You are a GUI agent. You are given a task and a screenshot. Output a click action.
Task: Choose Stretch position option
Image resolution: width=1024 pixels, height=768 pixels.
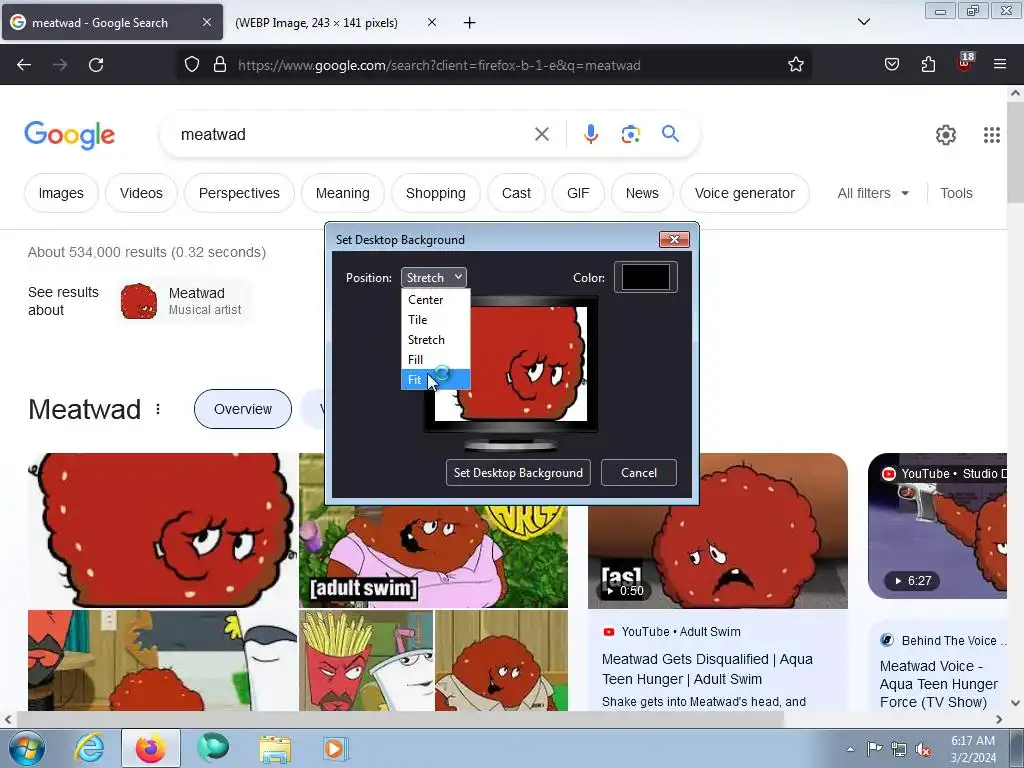click(436, 340)
